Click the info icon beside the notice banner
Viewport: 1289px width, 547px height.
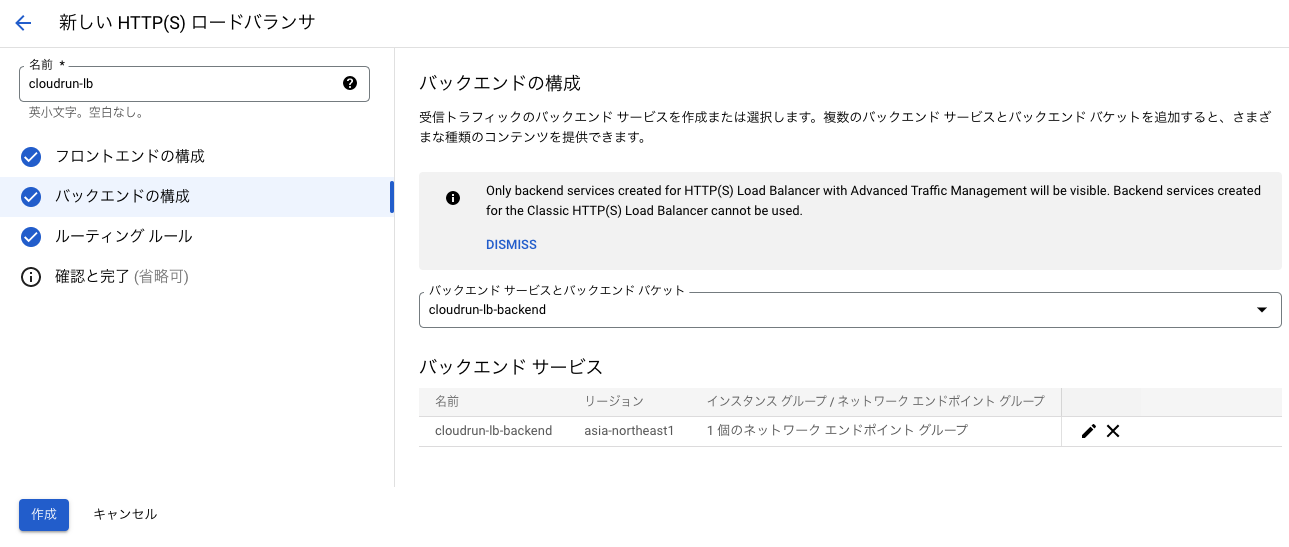click(453, 198)
